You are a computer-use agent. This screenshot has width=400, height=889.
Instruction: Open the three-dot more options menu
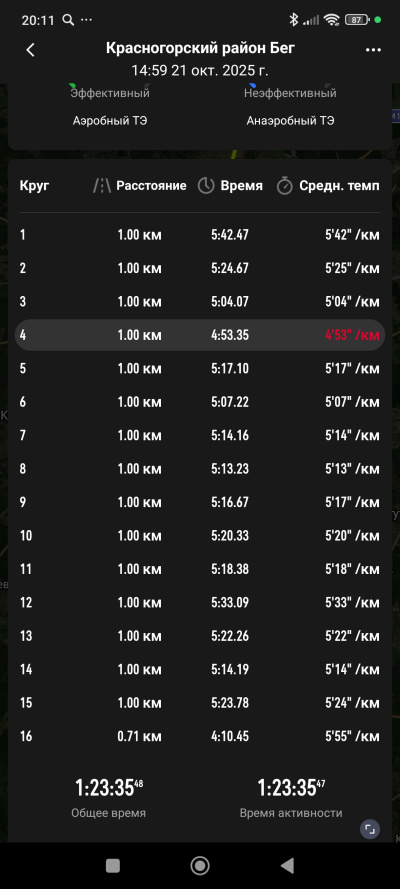click(373, 50)
